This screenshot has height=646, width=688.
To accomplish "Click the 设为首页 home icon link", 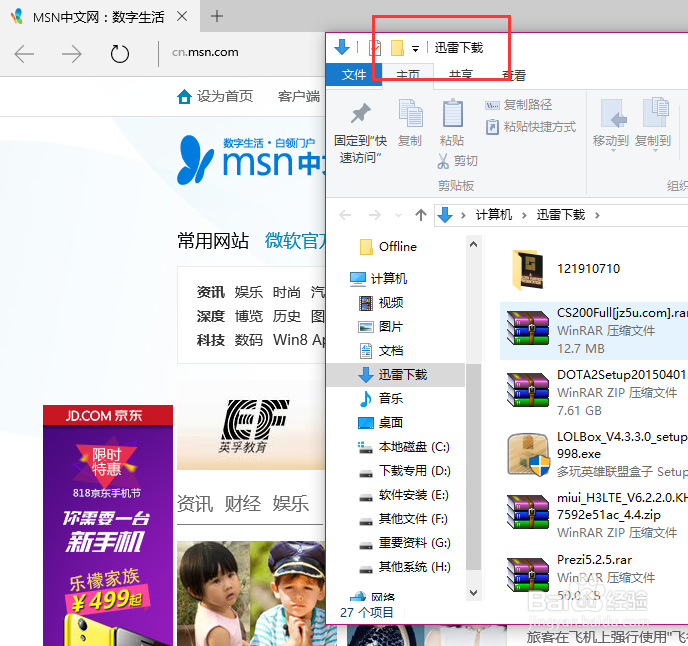I will pyautogui.click(x=215, y=96).
